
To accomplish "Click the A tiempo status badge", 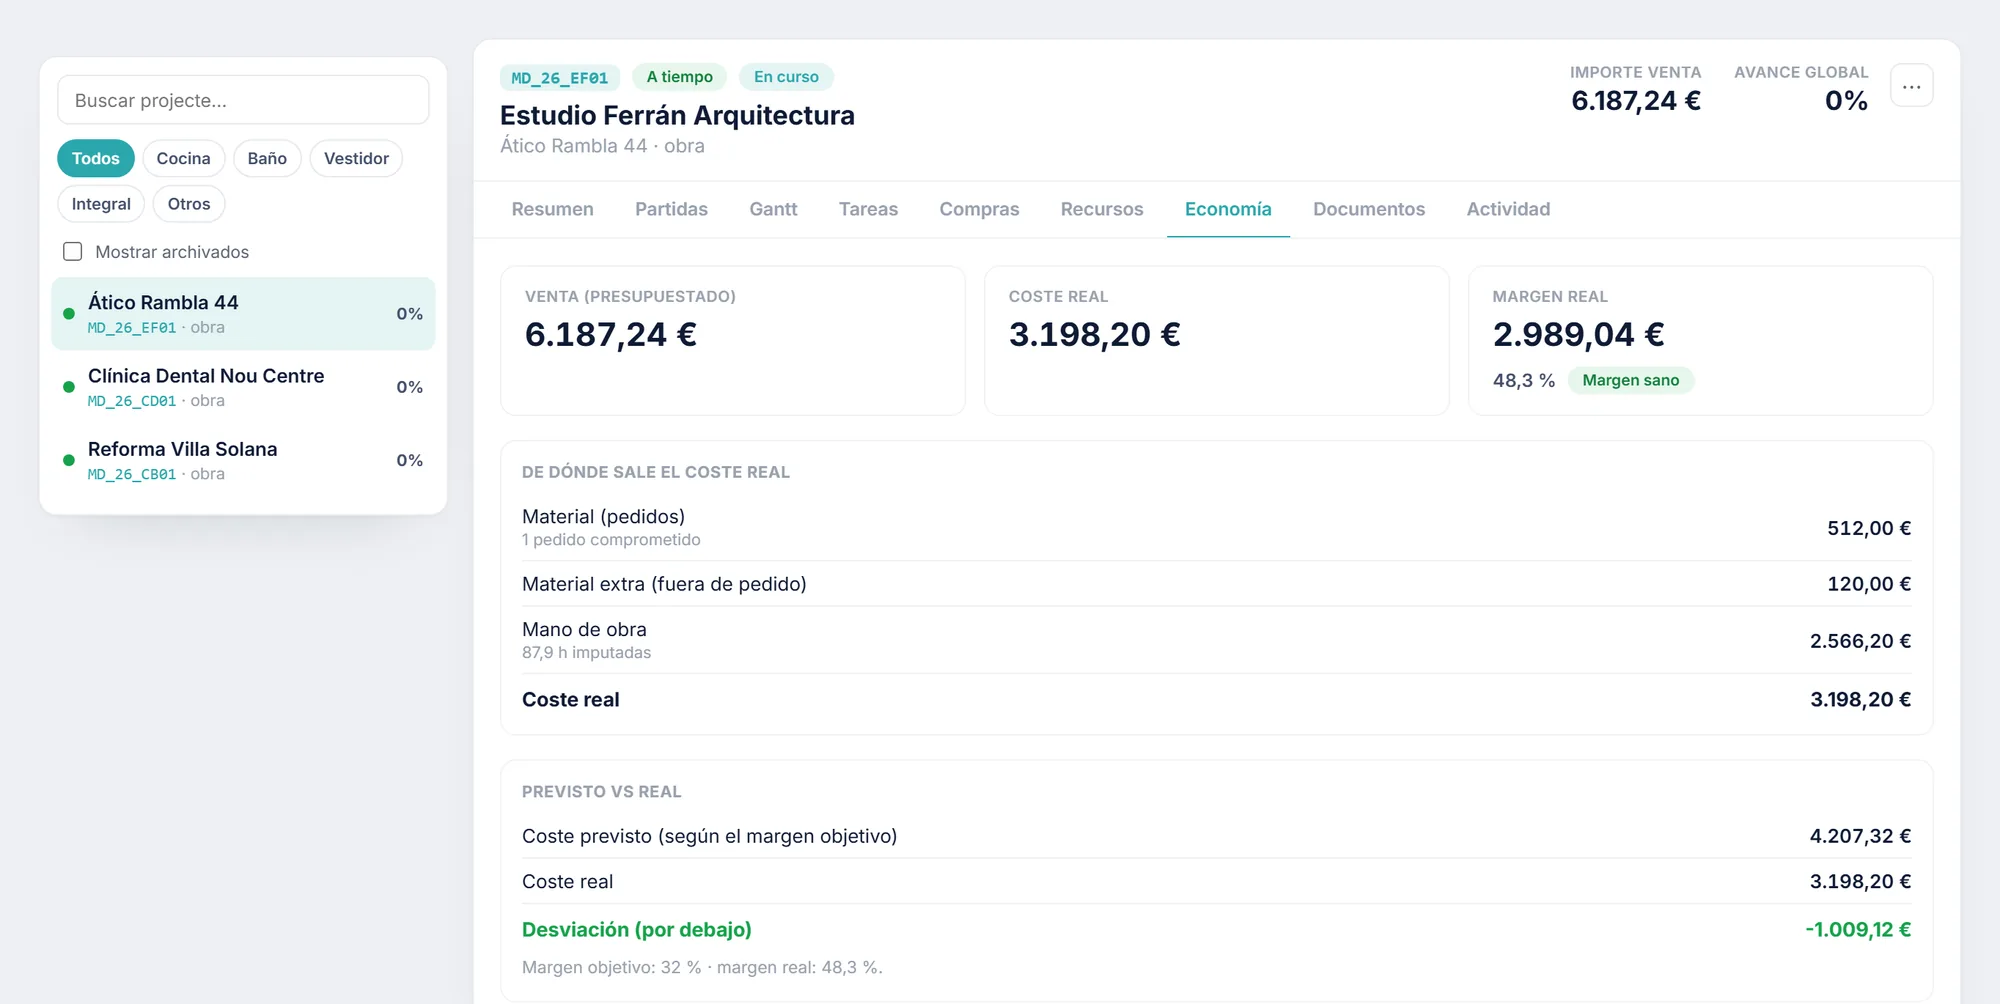I will pos(680,77).
